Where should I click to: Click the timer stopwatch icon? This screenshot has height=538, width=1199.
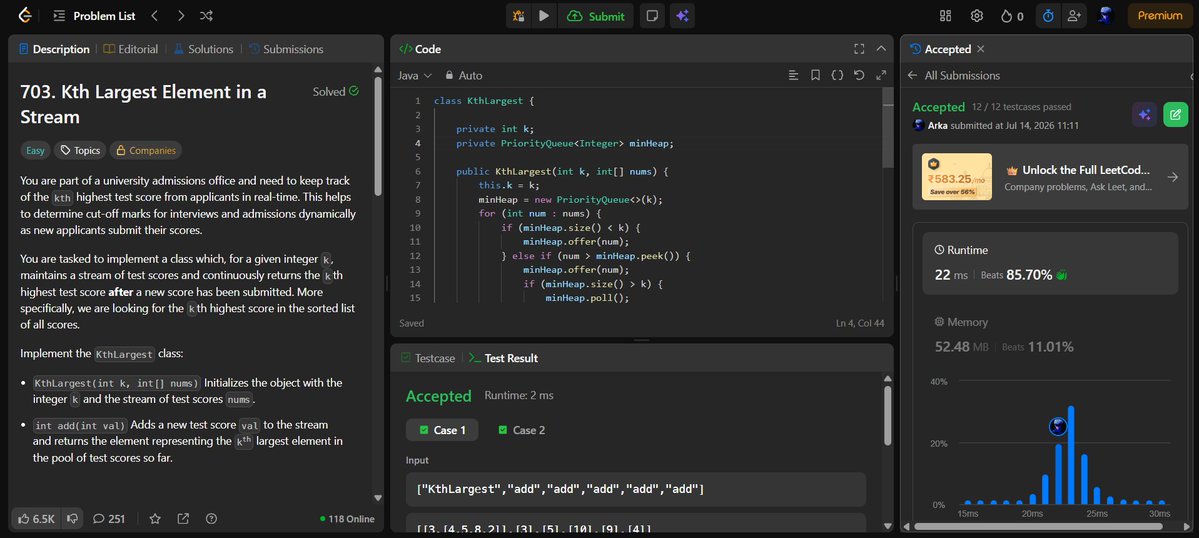(x=1048, y=15)
